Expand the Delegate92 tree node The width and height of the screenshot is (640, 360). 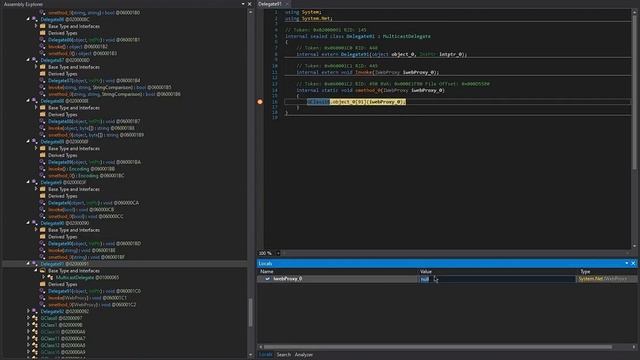tap(28, 311)
